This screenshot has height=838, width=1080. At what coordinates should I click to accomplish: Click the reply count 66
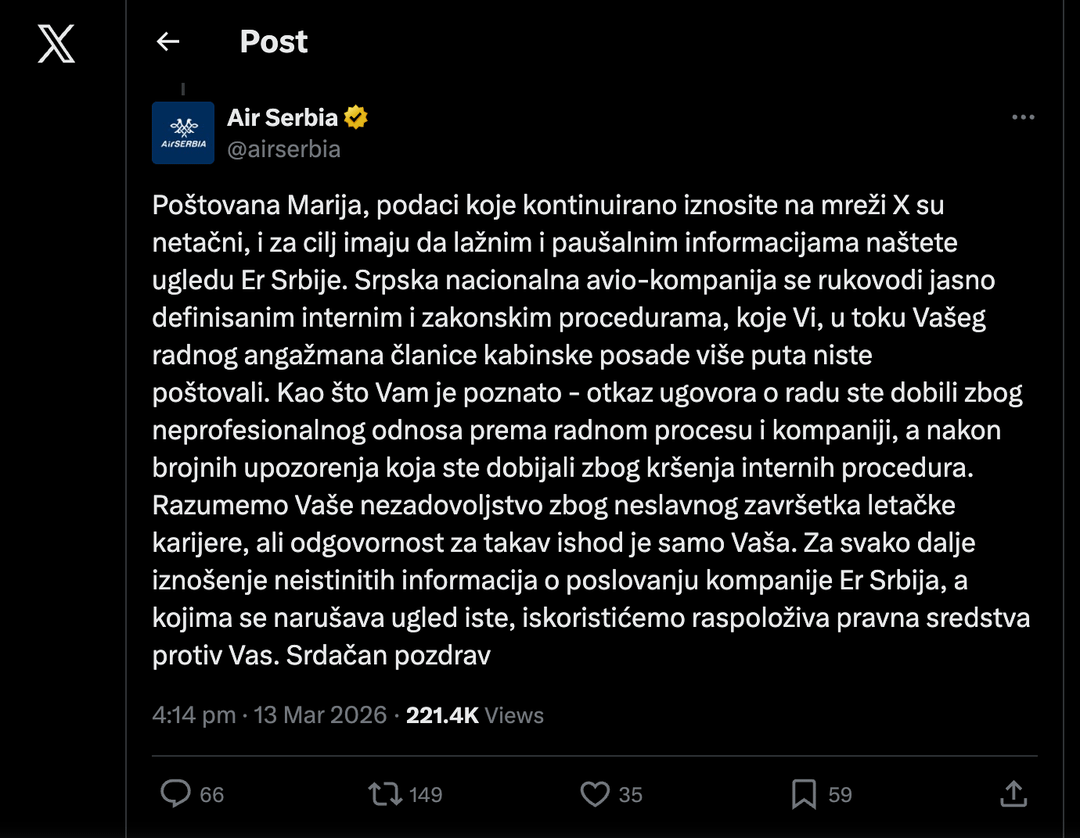pyautogui.click(x=212, y=795)
